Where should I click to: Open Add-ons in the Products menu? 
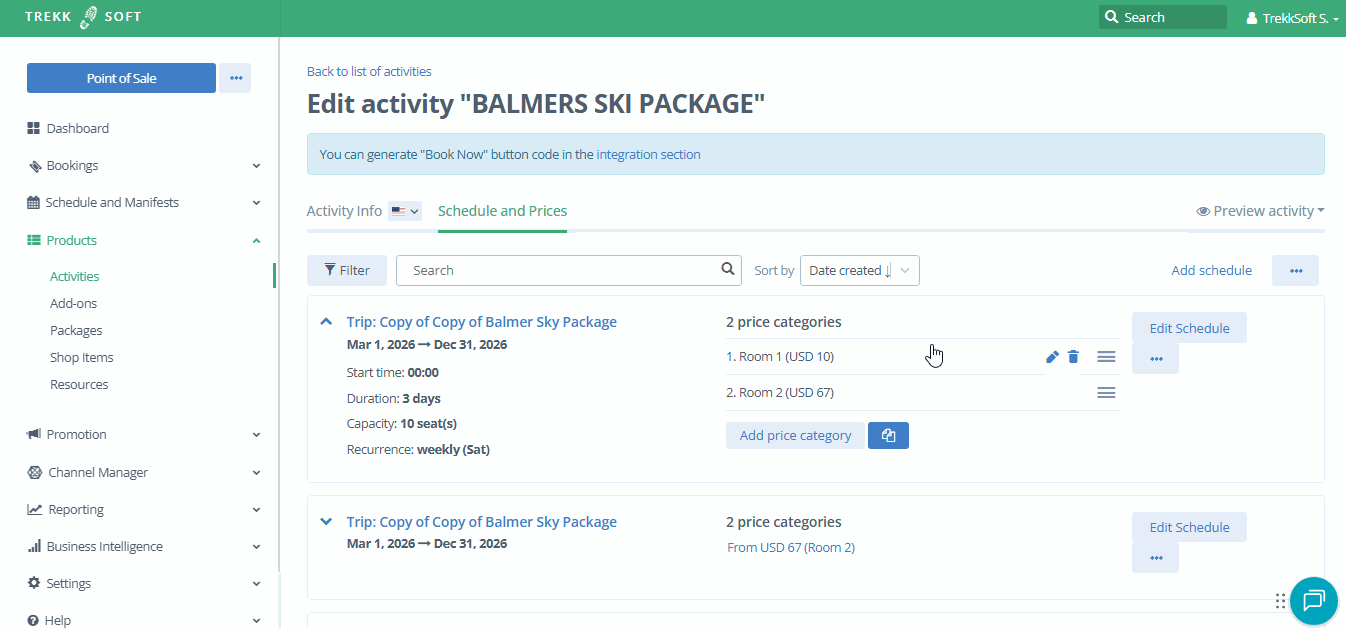73,303
